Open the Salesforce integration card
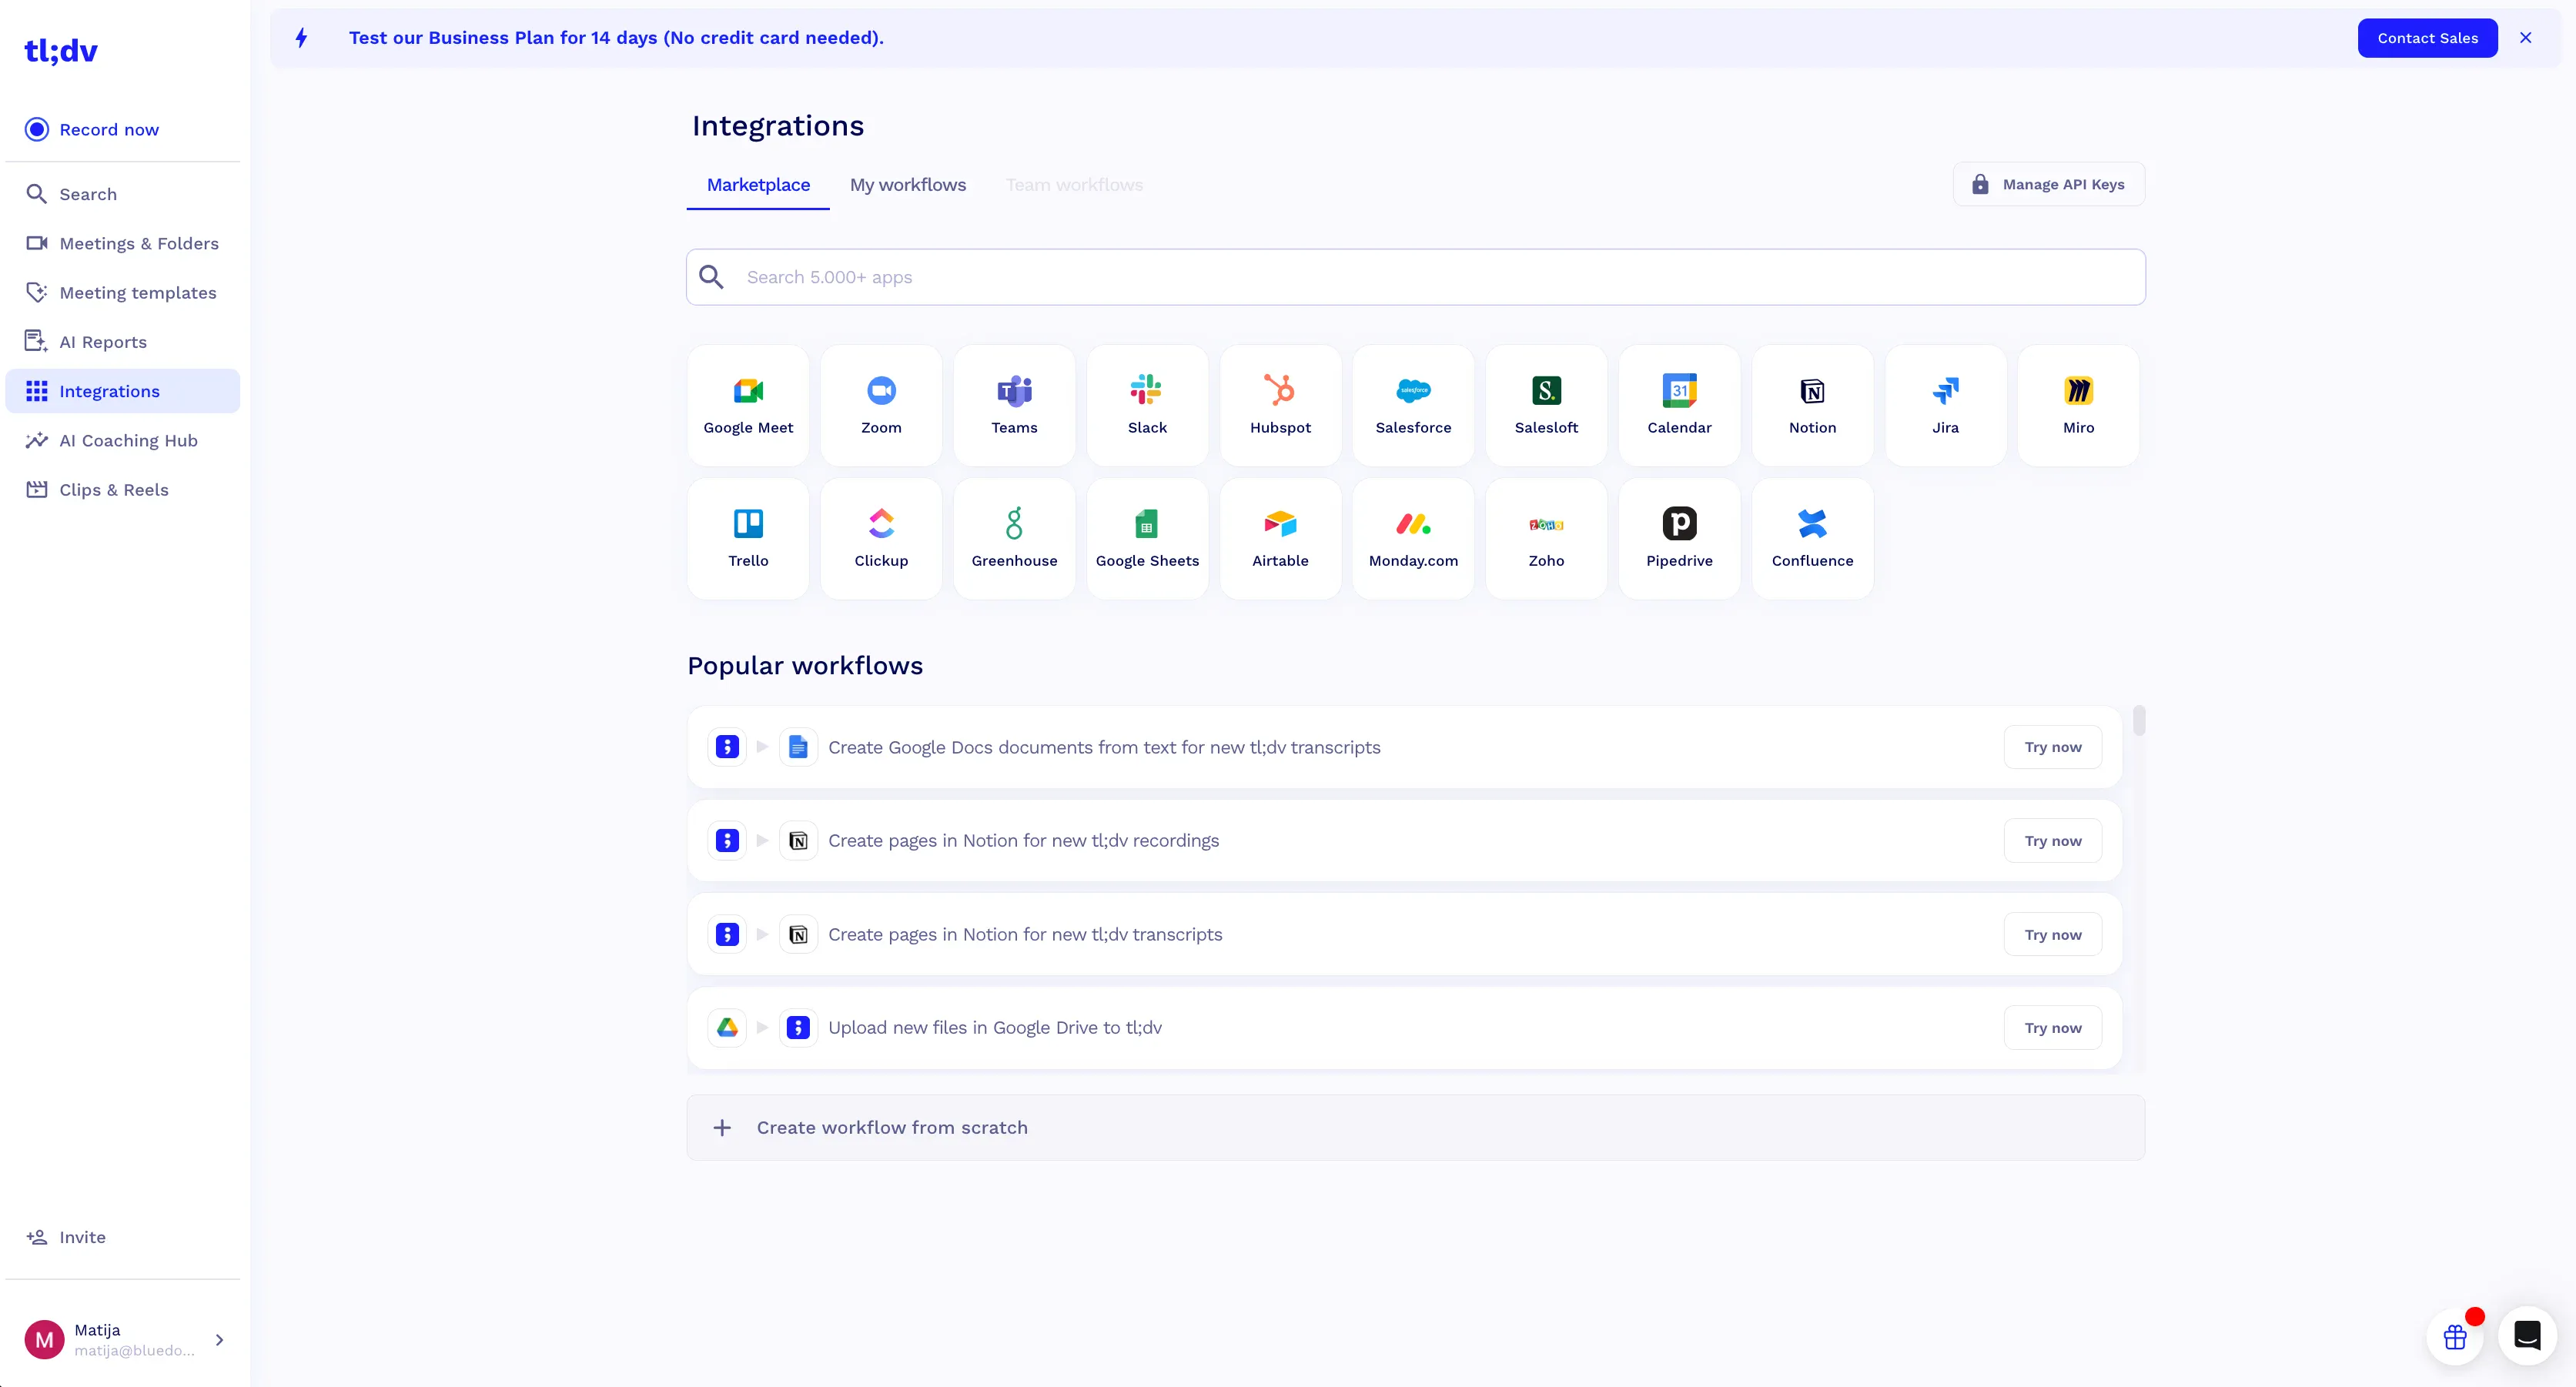Image resolution: width=2576 pixels, height=1387 pixels. coord(1413,405)
